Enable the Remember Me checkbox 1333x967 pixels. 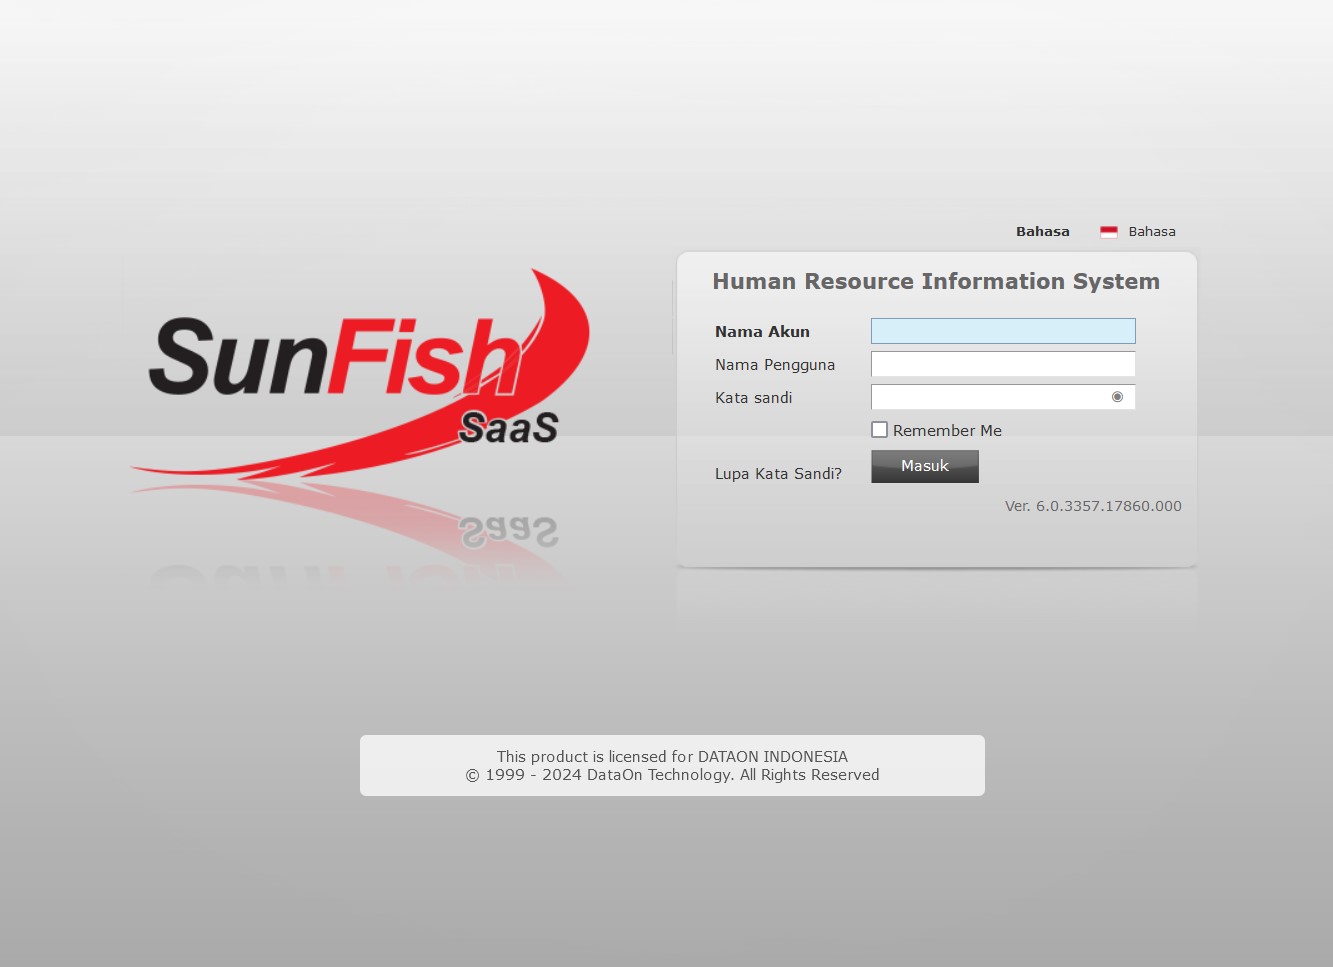pyautogui.click(x=880, y=430)
